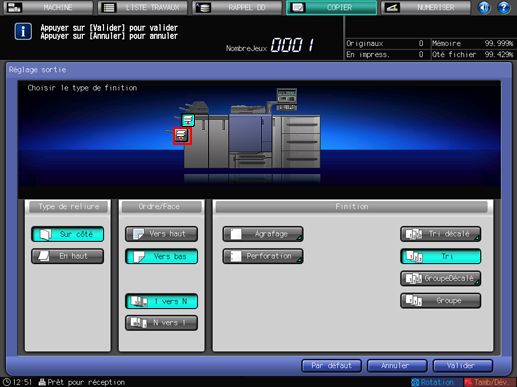Switch to the MACHINE tab
The width and height of the screenshot is (517, 387).
48,7
